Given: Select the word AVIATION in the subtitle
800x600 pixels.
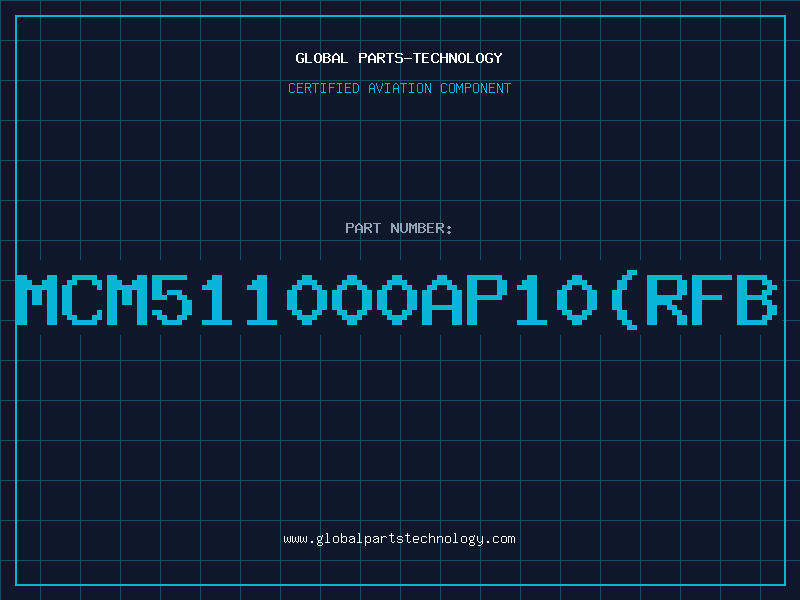Looking at the screenshot, I should coord(400,88).
